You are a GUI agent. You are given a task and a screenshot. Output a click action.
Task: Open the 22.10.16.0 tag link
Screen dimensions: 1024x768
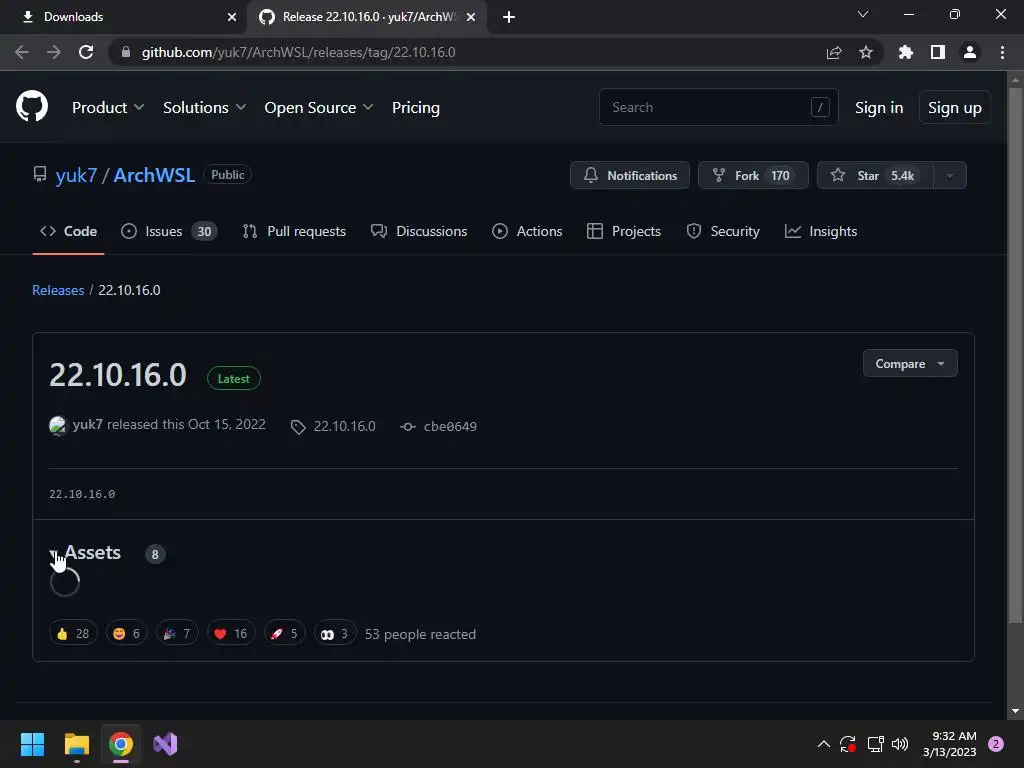334,426
